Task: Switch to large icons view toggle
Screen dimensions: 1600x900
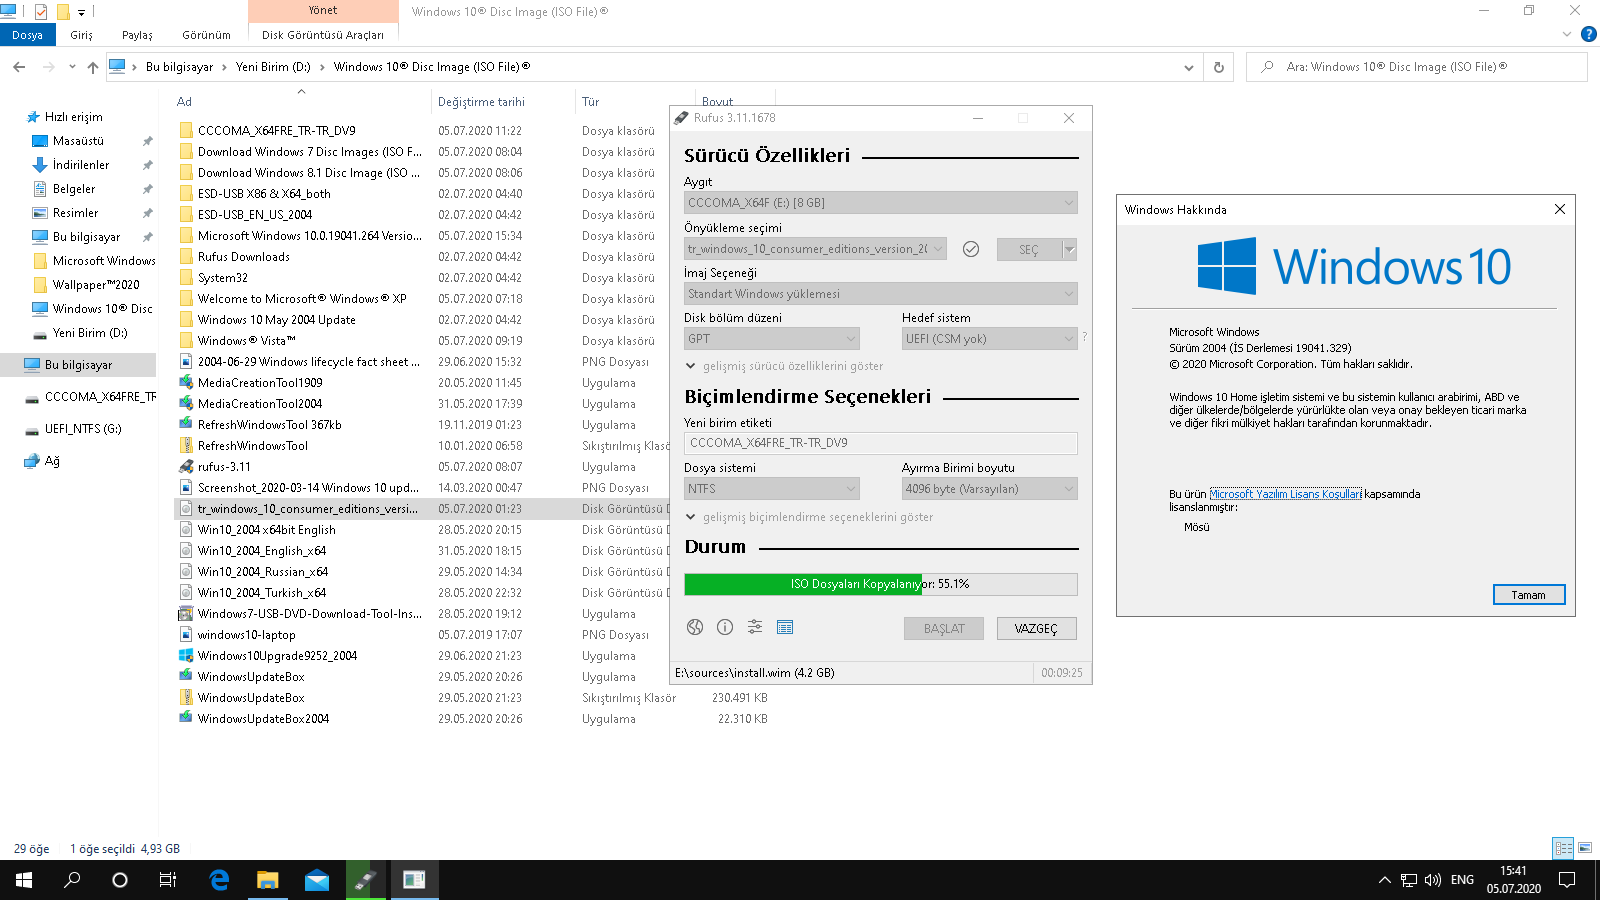Action: (1585, 848)
